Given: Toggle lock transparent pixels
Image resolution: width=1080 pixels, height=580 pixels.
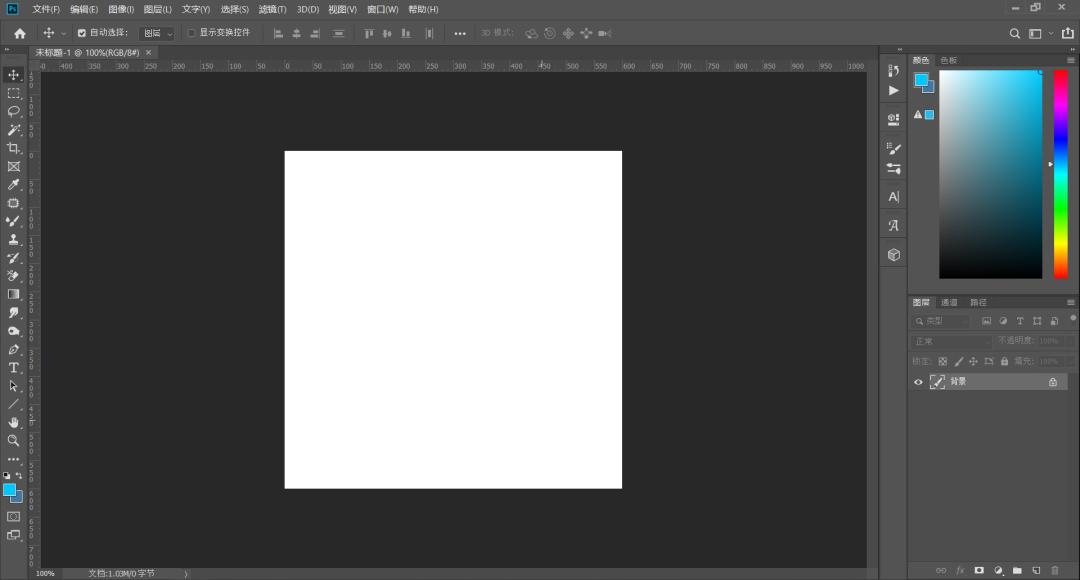Looking at the screenshot, I should (x=943, y=362).
